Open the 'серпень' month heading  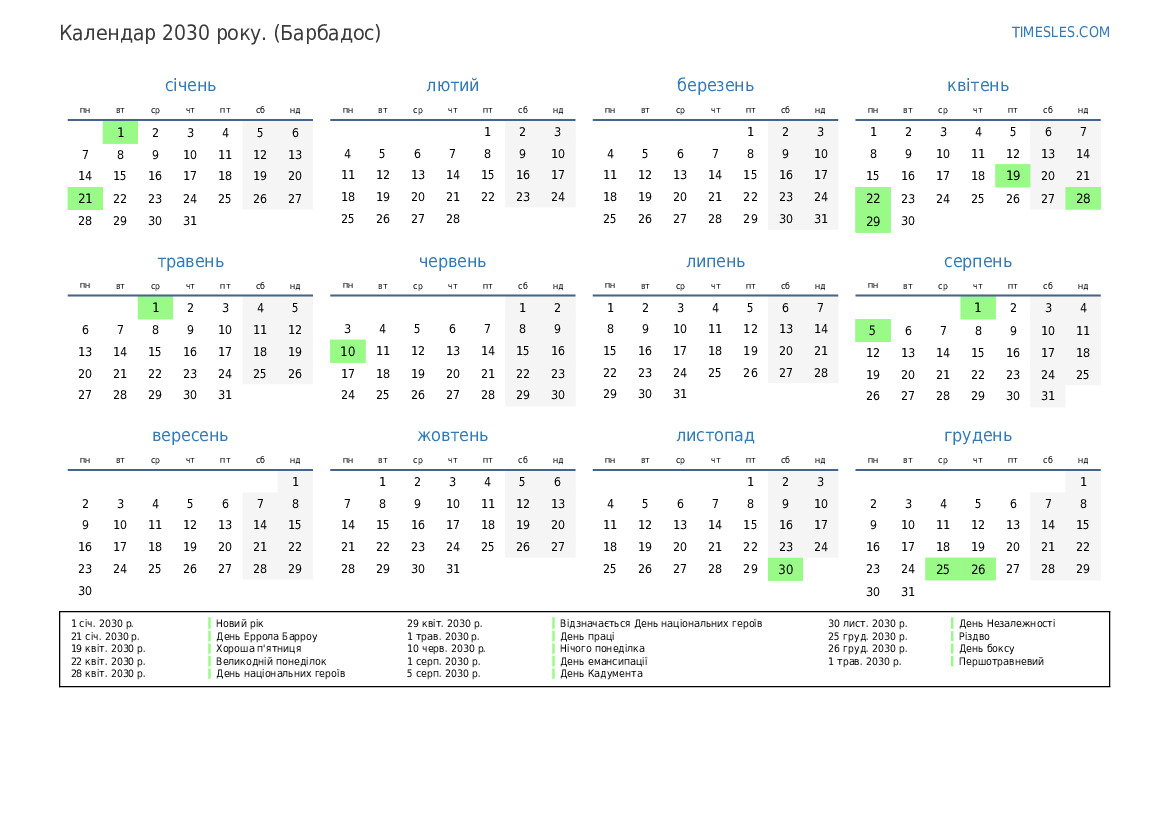pos(978,262)
